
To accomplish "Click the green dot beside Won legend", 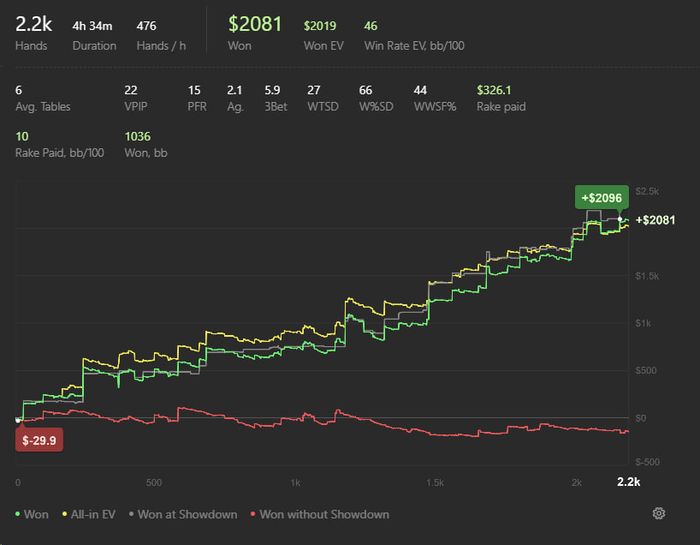I will click(17, 514).
